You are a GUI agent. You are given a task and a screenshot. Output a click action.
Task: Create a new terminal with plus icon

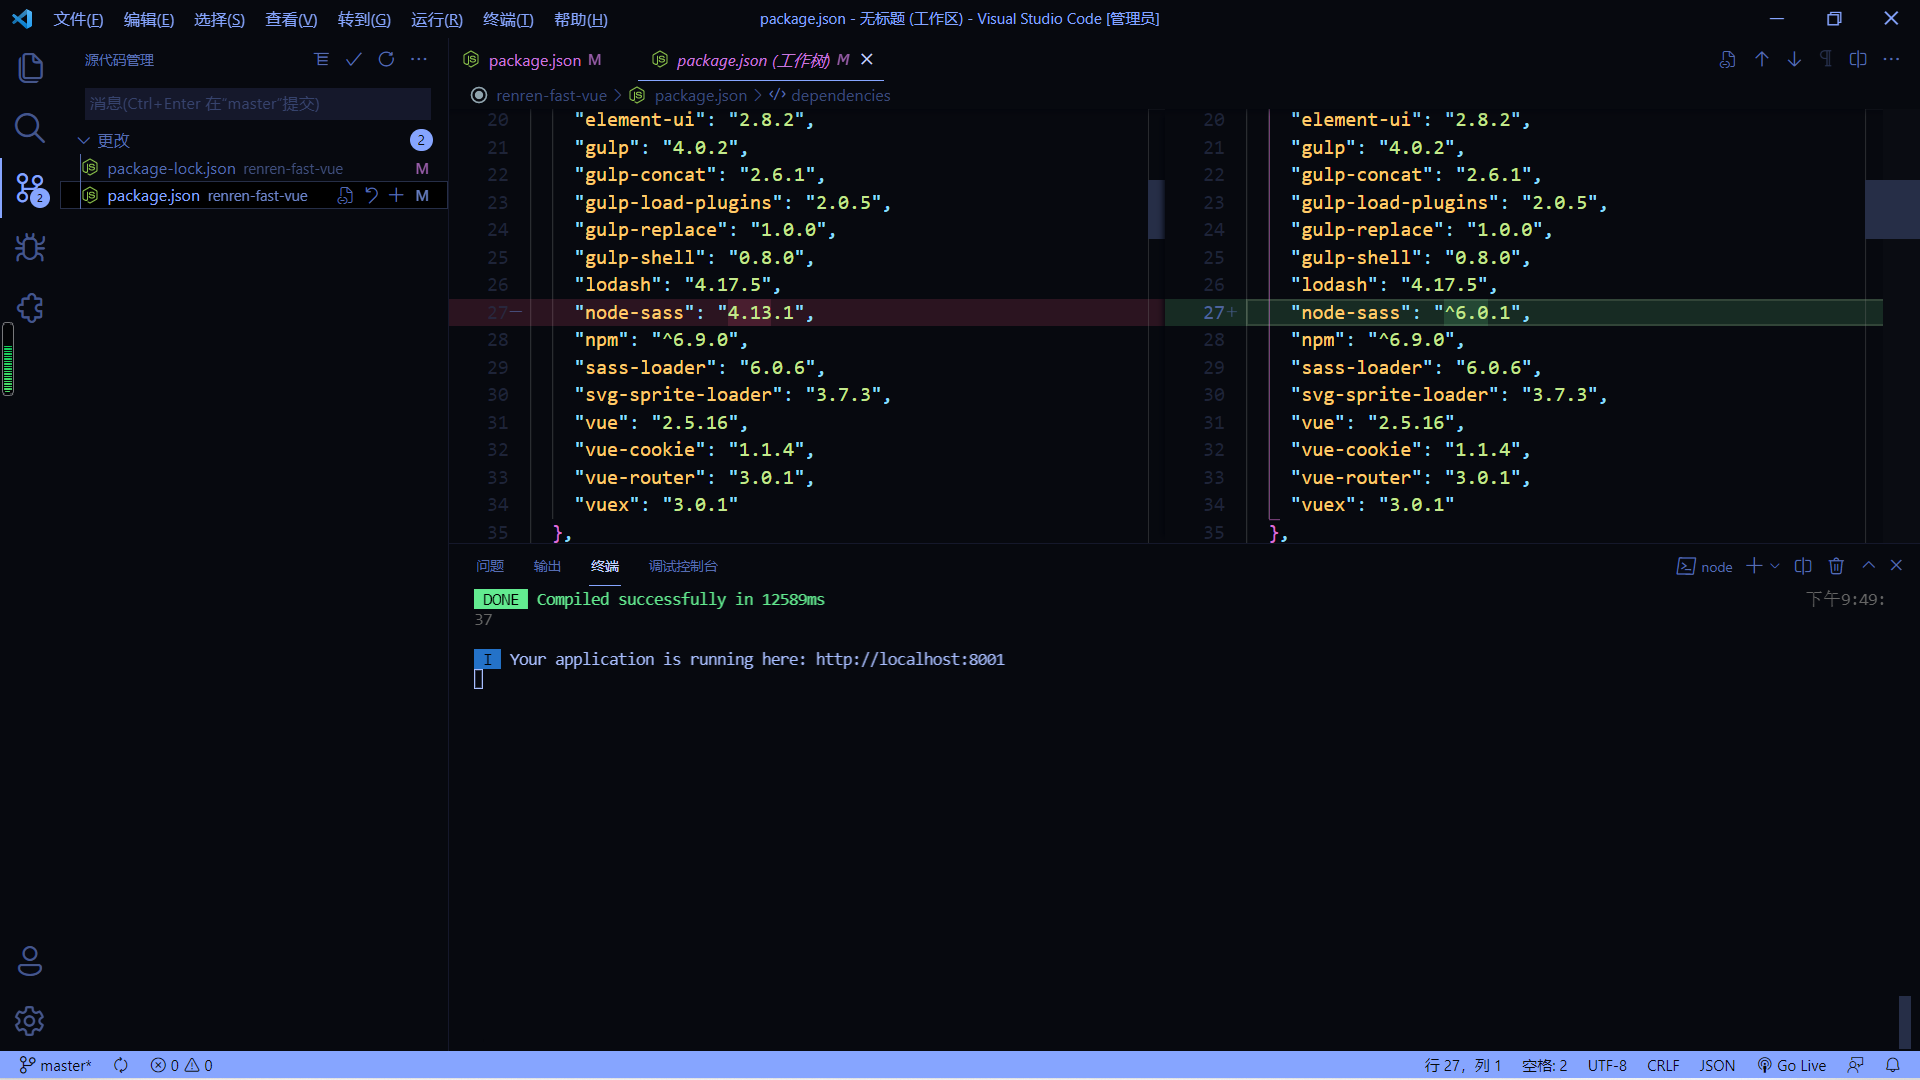click(1753, 566)
